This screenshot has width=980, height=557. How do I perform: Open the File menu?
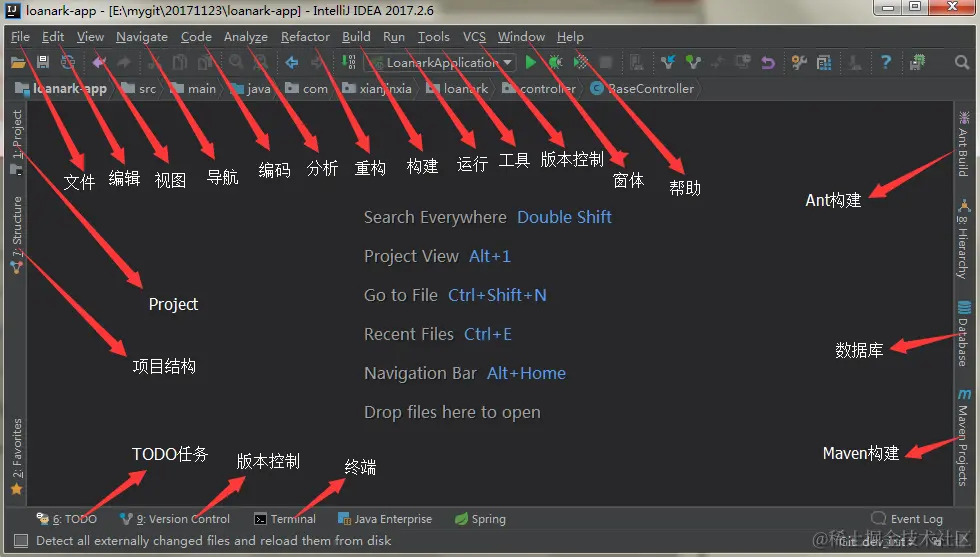pos(20,37)
